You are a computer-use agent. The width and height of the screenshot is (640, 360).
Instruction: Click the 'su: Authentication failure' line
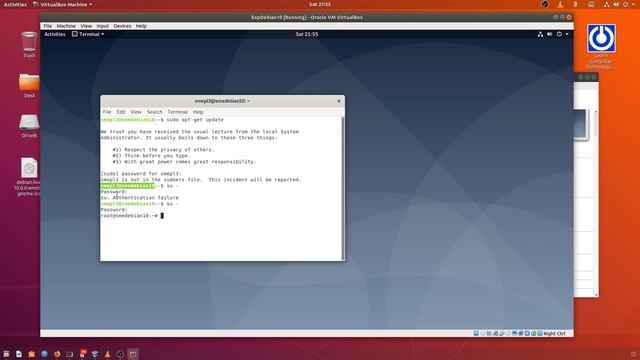[140, 198]
